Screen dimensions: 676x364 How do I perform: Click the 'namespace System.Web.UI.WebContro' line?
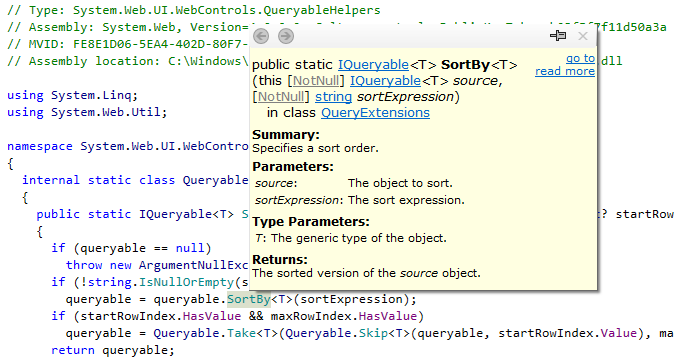click(x=128, y=146)
